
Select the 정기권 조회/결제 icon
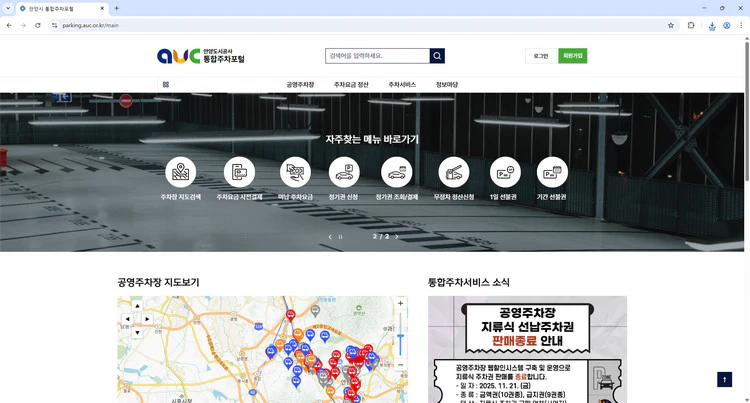click(396, 173)
